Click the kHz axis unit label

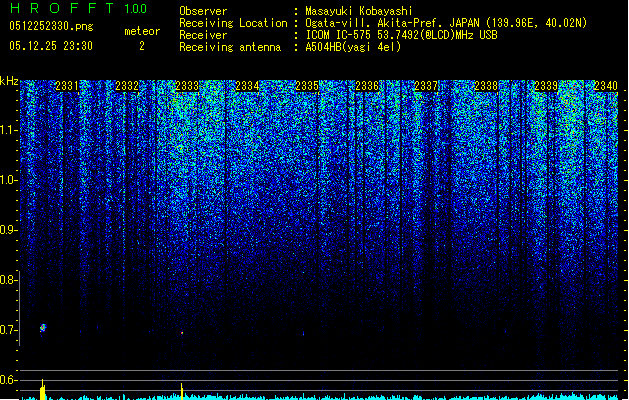9,81
